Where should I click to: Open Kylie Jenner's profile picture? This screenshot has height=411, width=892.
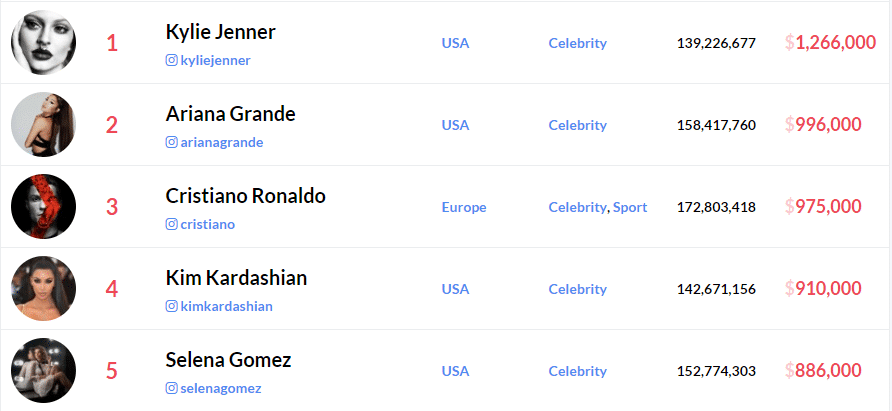tap(43, 43)
